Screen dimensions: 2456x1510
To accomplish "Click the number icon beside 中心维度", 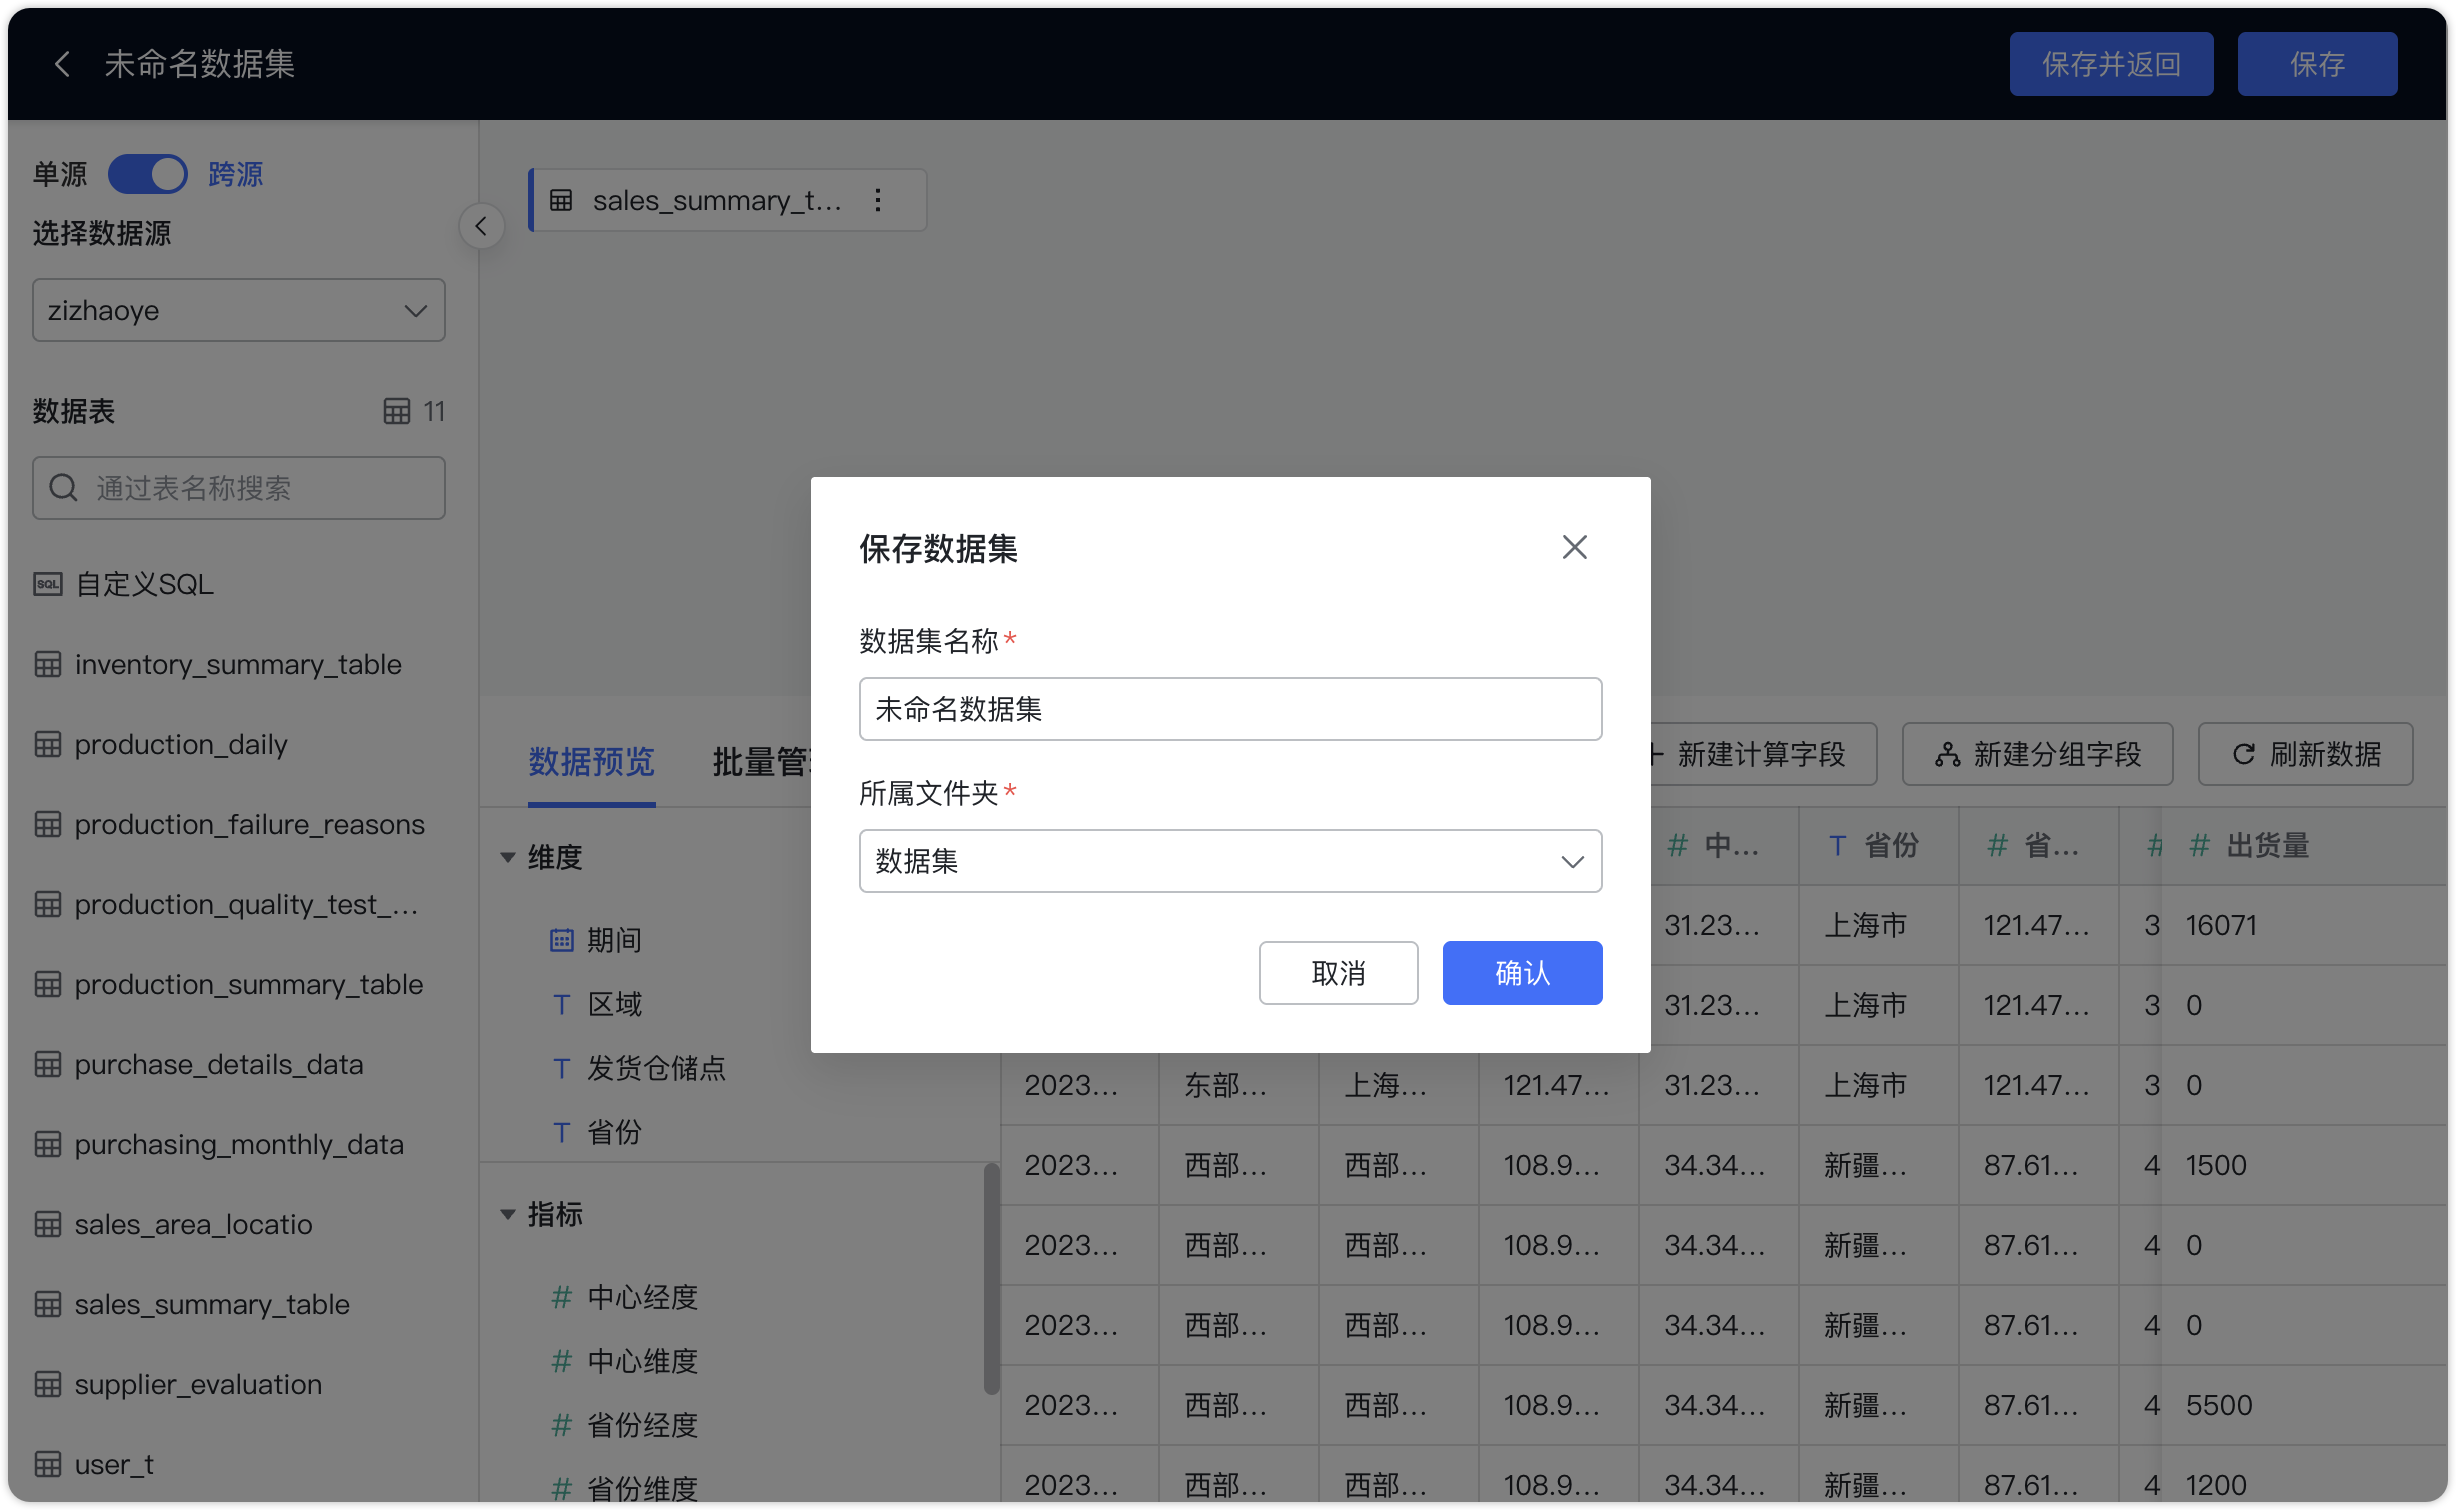I will tap(562, 1361).
